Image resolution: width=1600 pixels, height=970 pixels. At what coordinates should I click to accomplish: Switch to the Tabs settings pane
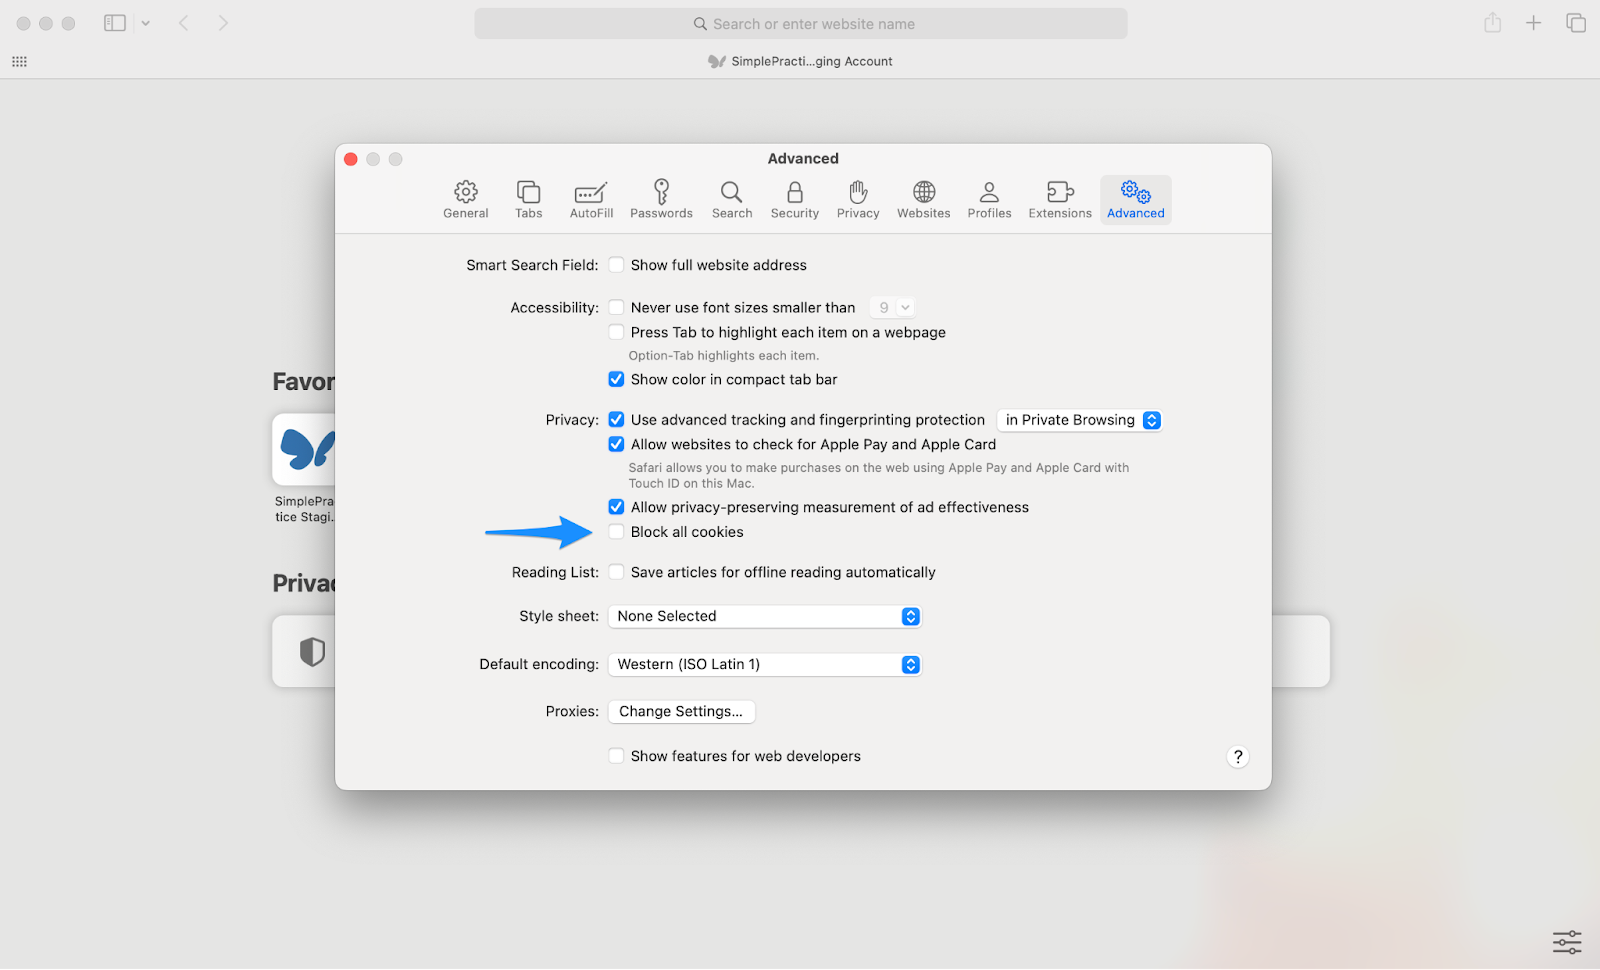[528, 199]
